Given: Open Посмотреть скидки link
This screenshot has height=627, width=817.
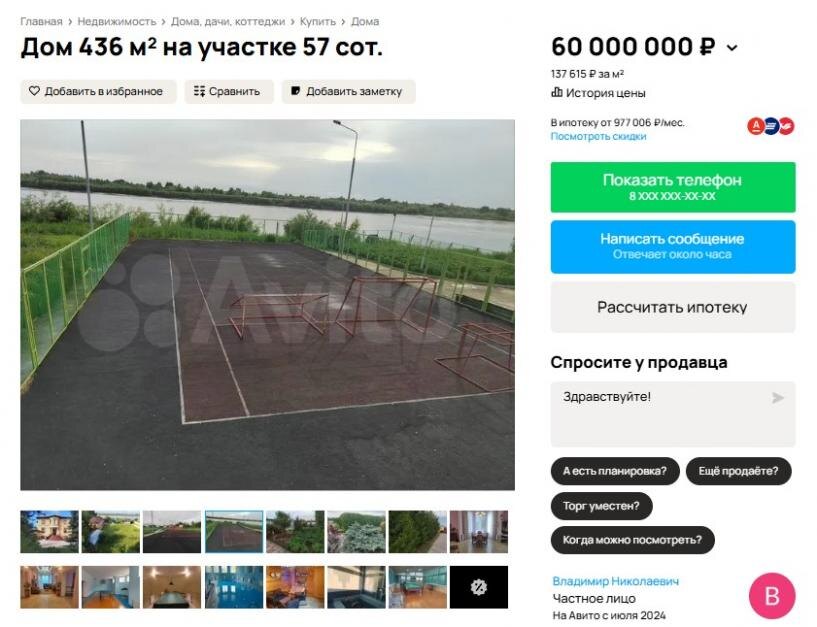Looking at the screenshot, I should click(598, 137).
